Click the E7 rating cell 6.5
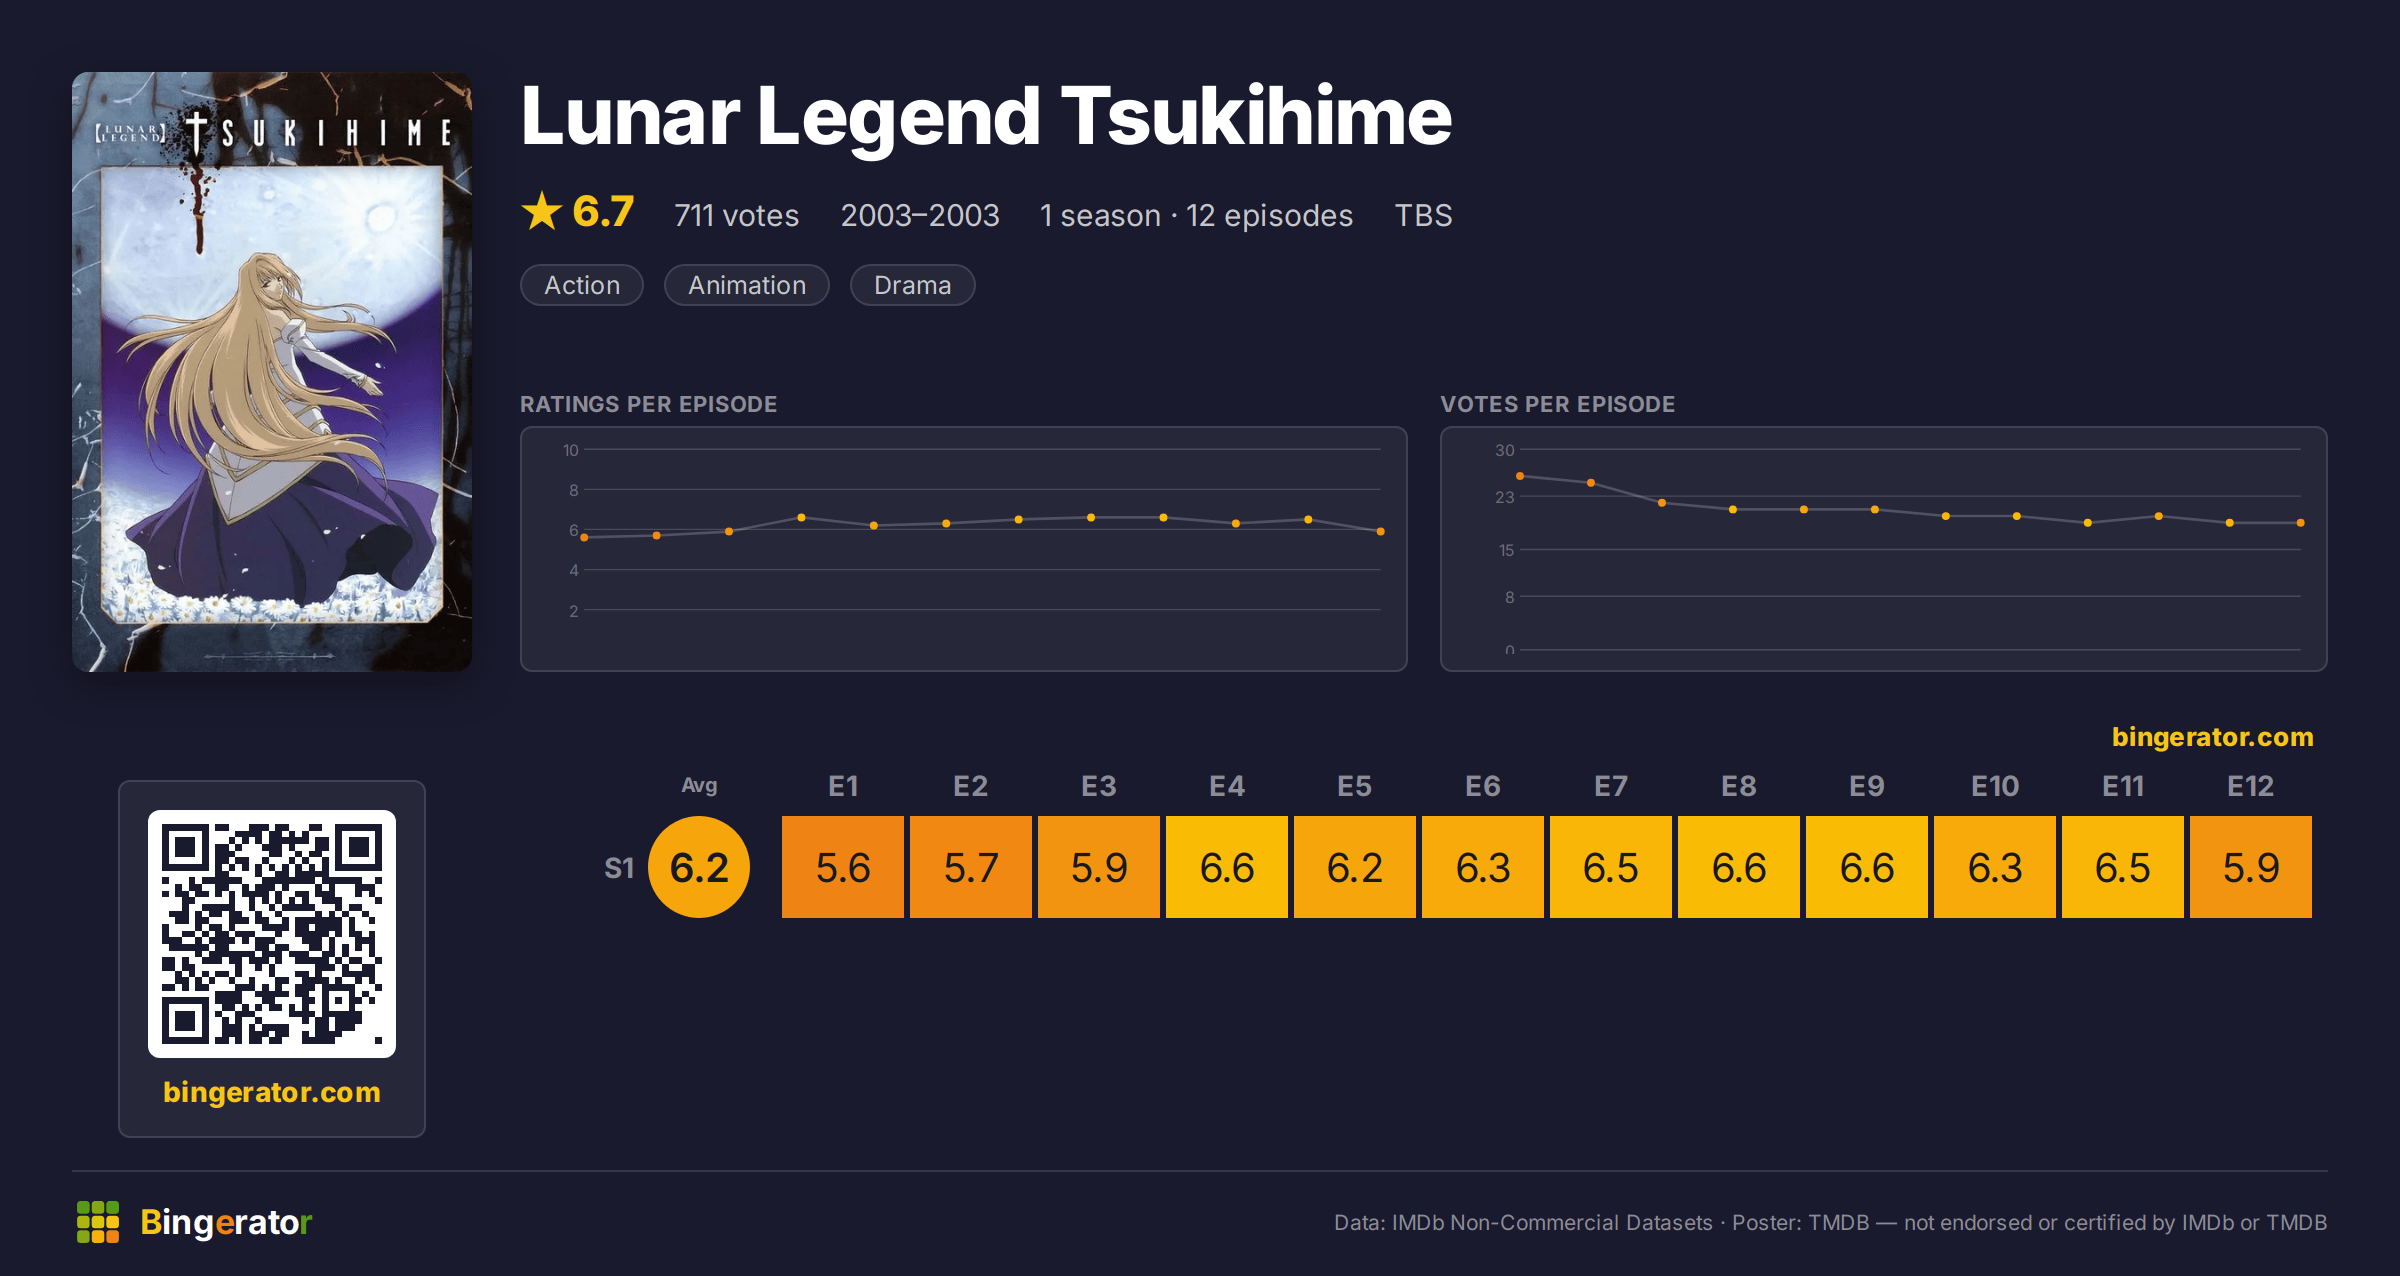 coord(1611,867)
